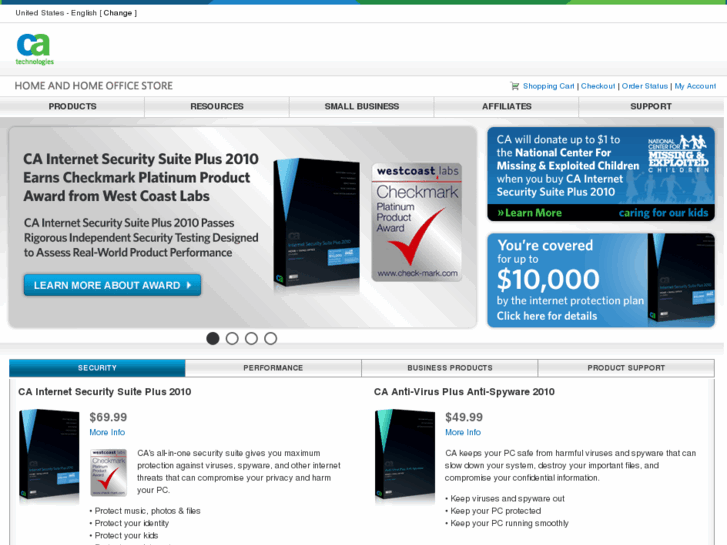
Task: Click the CA Anti-Virus Plus product box thumbnail
Action: (x=405, y=455)
